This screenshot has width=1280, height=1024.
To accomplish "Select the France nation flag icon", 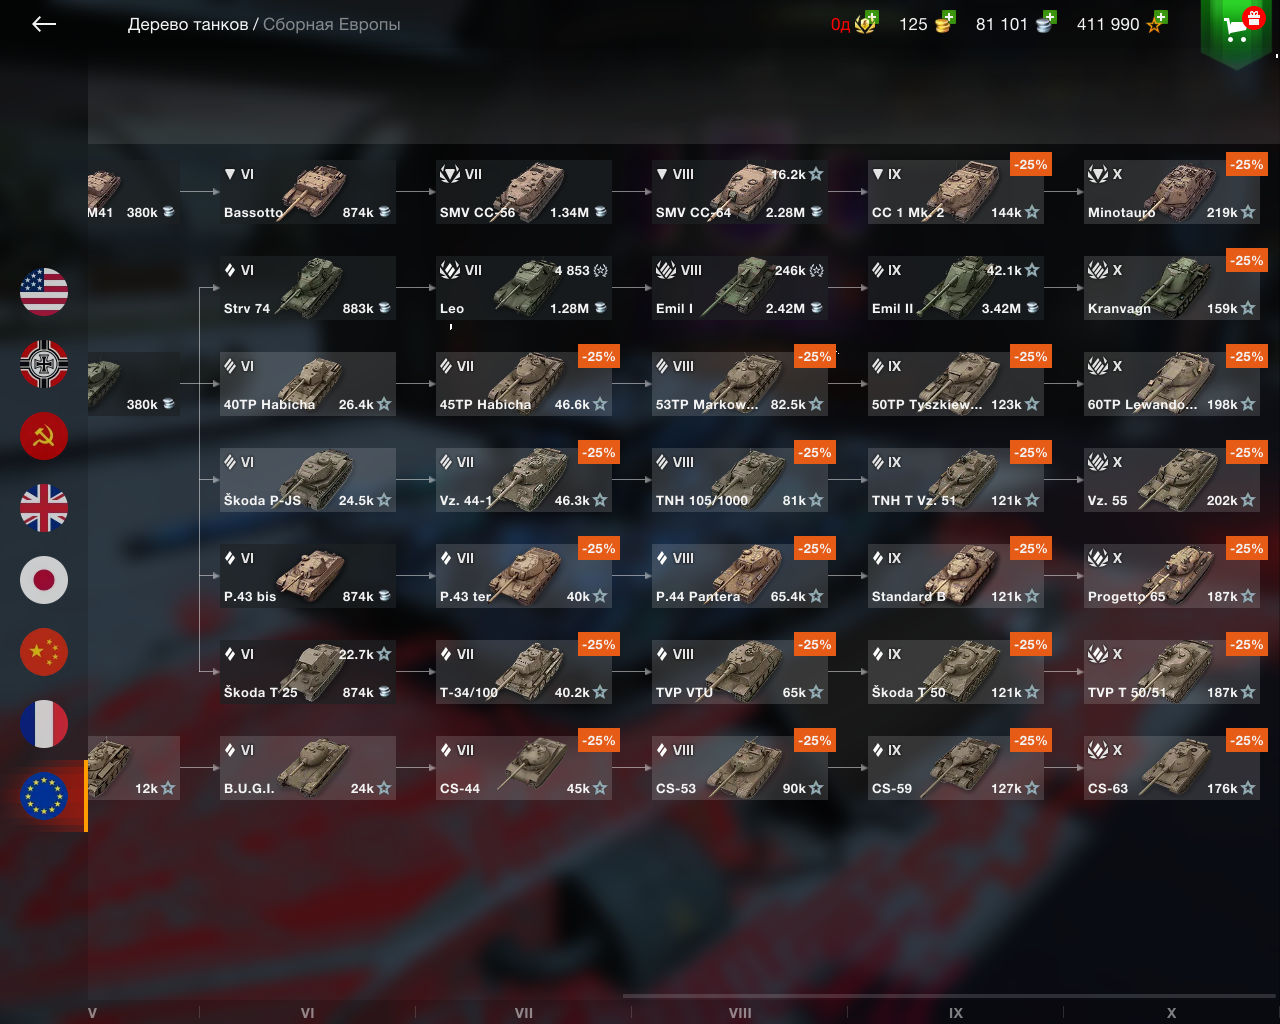I will 44,724.
